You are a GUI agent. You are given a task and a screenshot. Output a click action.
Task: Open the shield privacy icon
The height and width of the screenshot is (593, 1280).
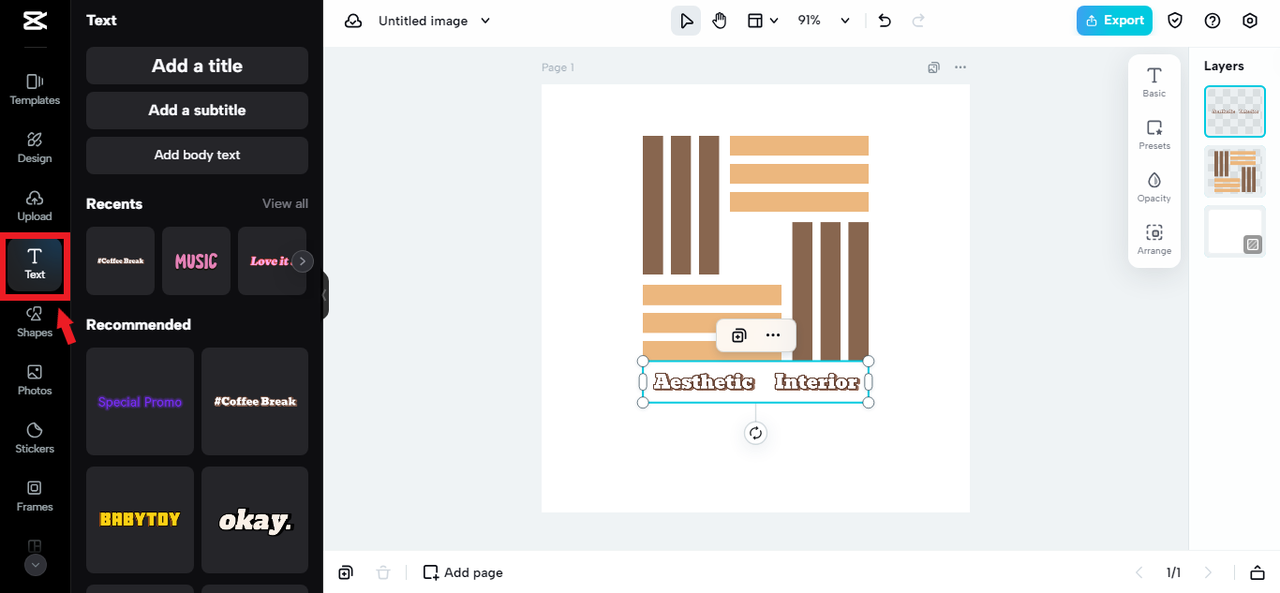1176,21
